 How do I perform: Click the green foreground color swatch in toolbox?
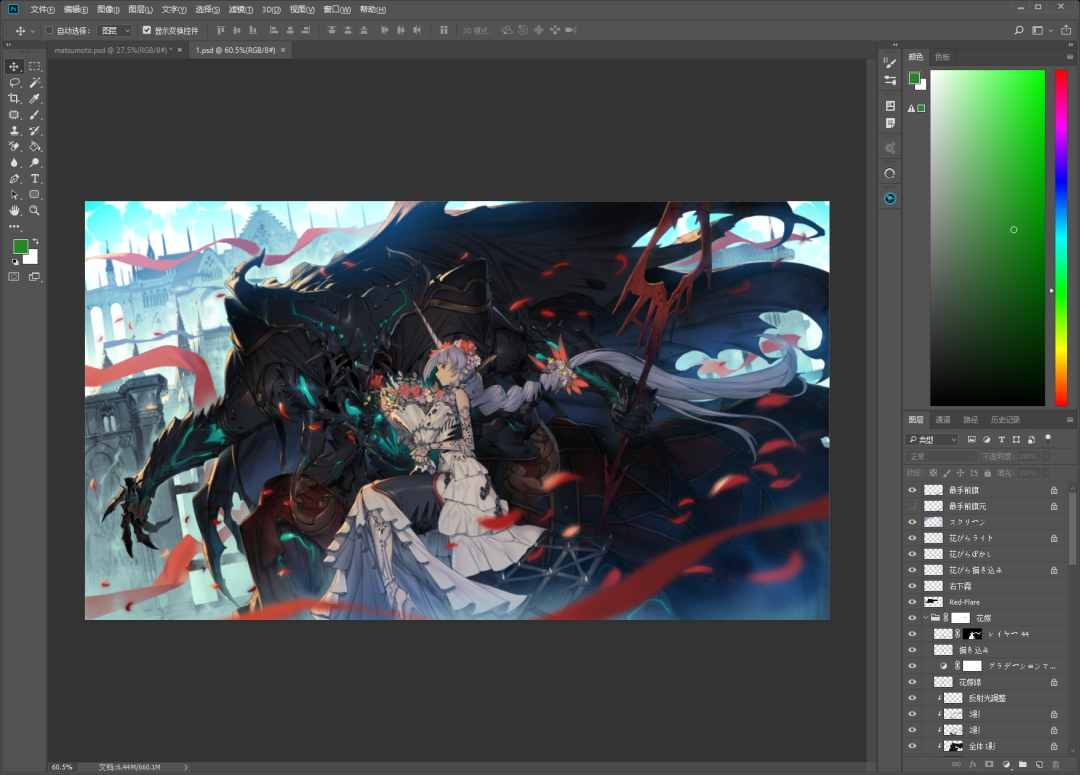(x=20, y=246)
